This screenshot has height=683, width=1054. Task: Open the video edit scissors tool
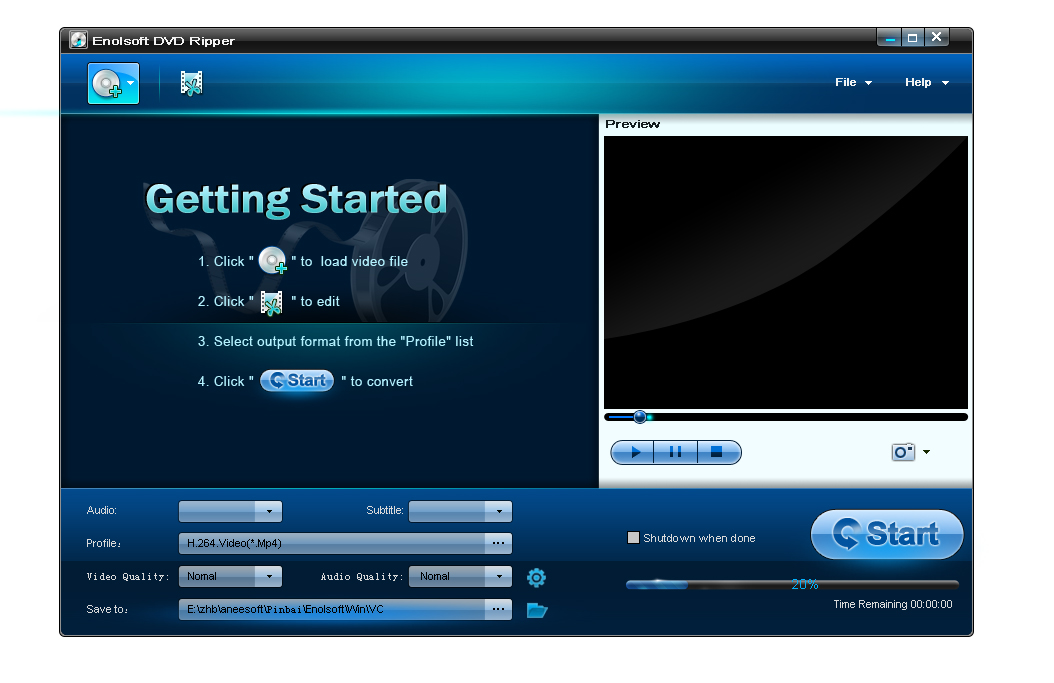tap(192, 83)
